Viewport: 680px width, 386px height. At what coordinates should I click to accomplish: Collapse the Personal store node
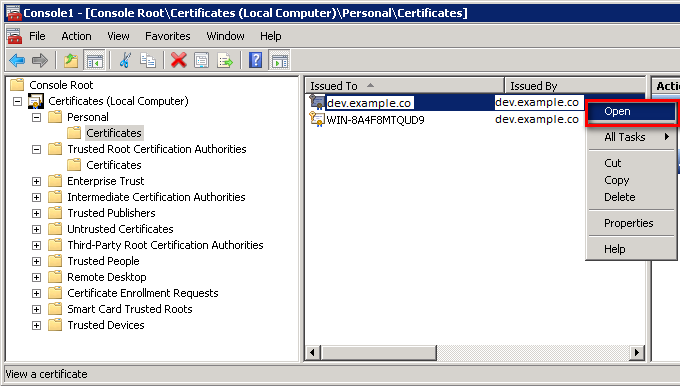point(36,118)
